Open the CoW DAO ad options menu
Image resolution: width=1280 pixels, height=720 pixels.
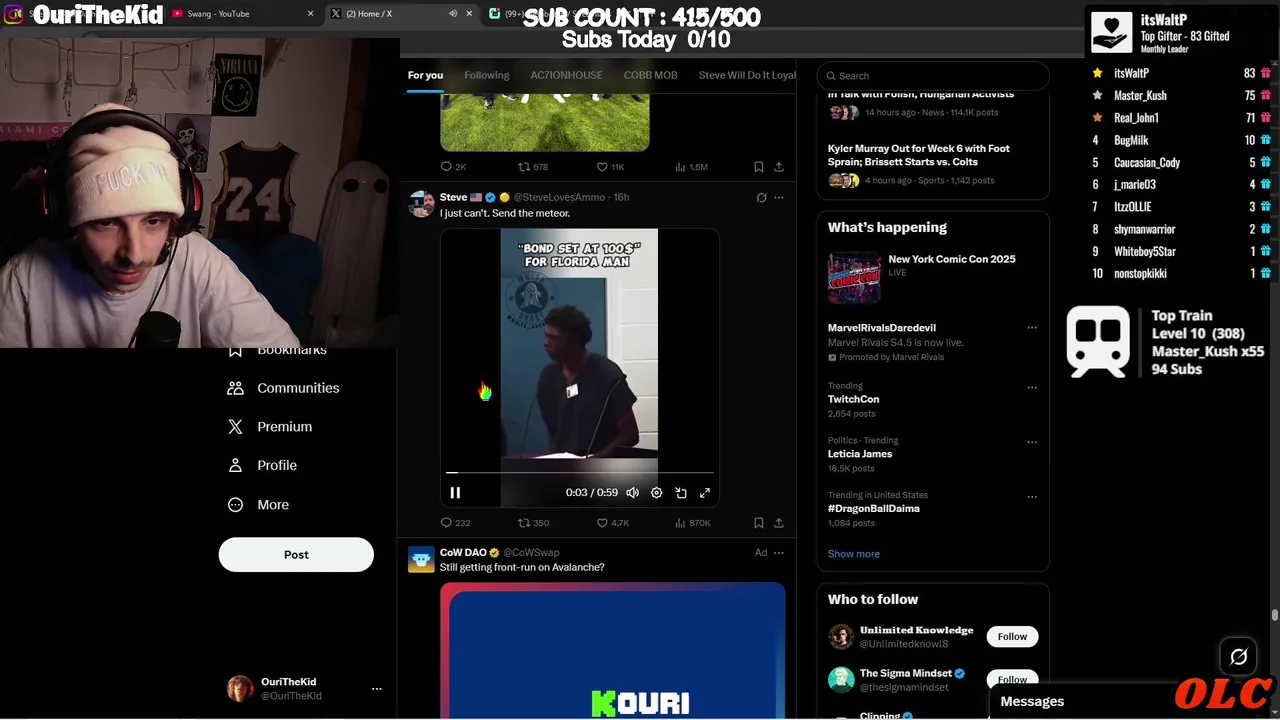779,552
